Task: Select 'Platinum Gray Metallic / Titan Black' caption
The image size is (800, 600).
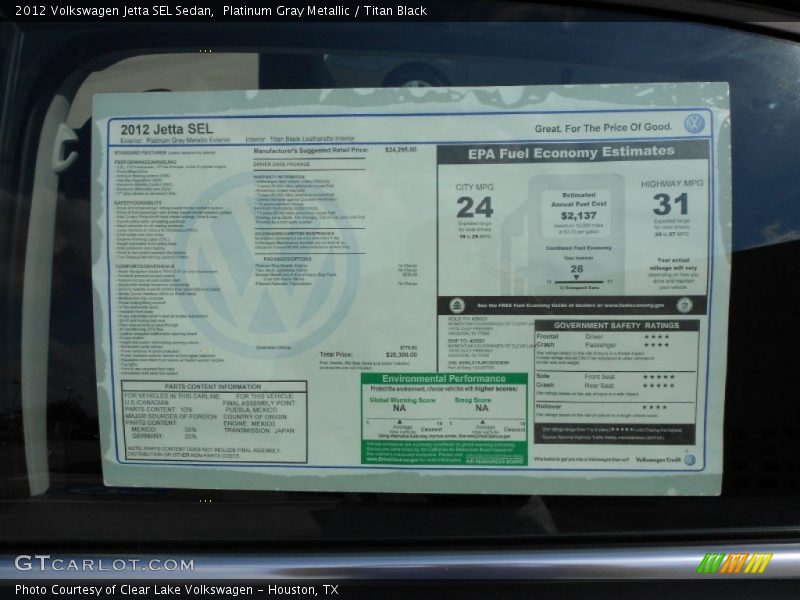Action: coord(324,11)
